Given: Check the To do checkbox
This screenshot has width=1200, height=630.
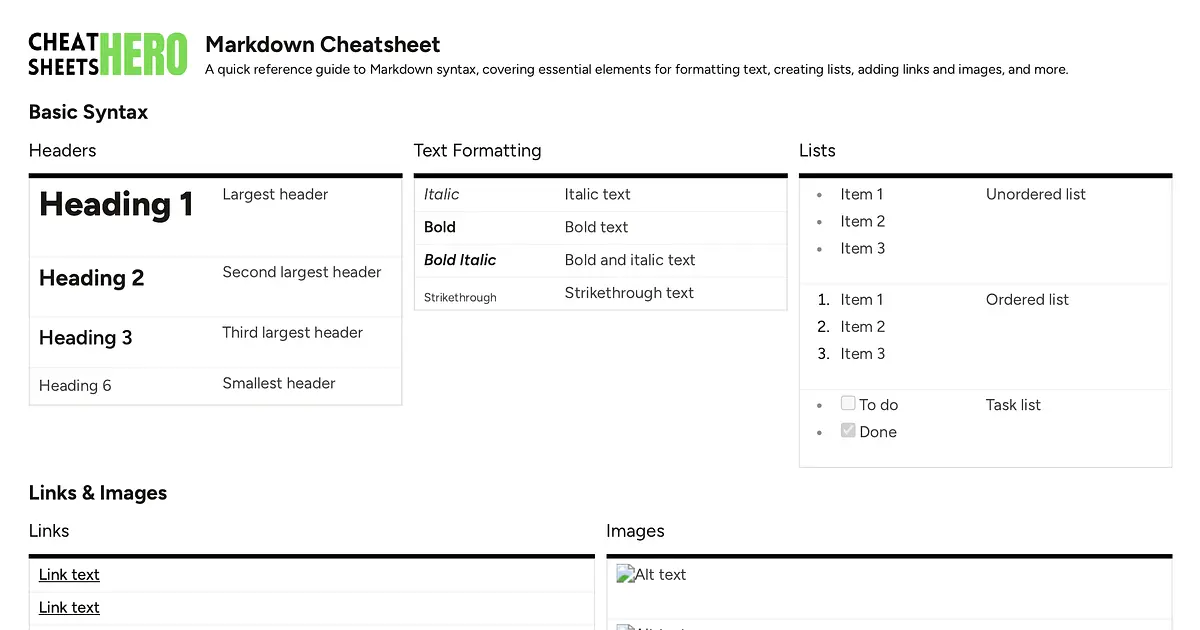Looking at the screenshot, I should [x=848, y=403].
